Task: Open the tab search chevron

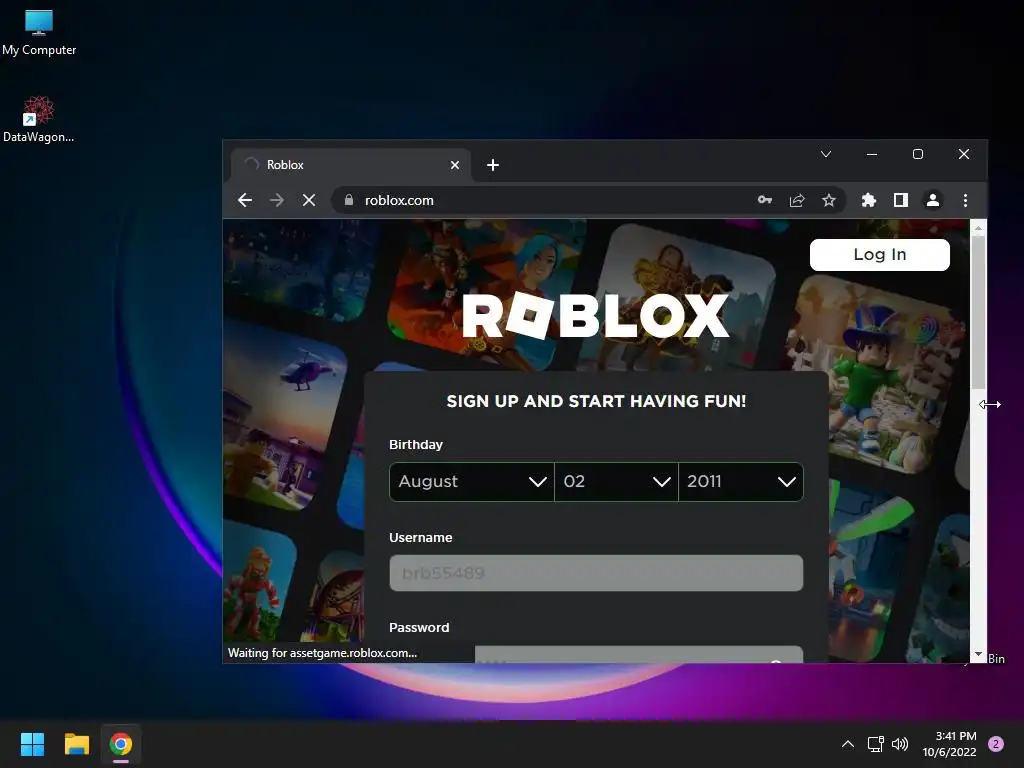Action: [x=826, y=154]
